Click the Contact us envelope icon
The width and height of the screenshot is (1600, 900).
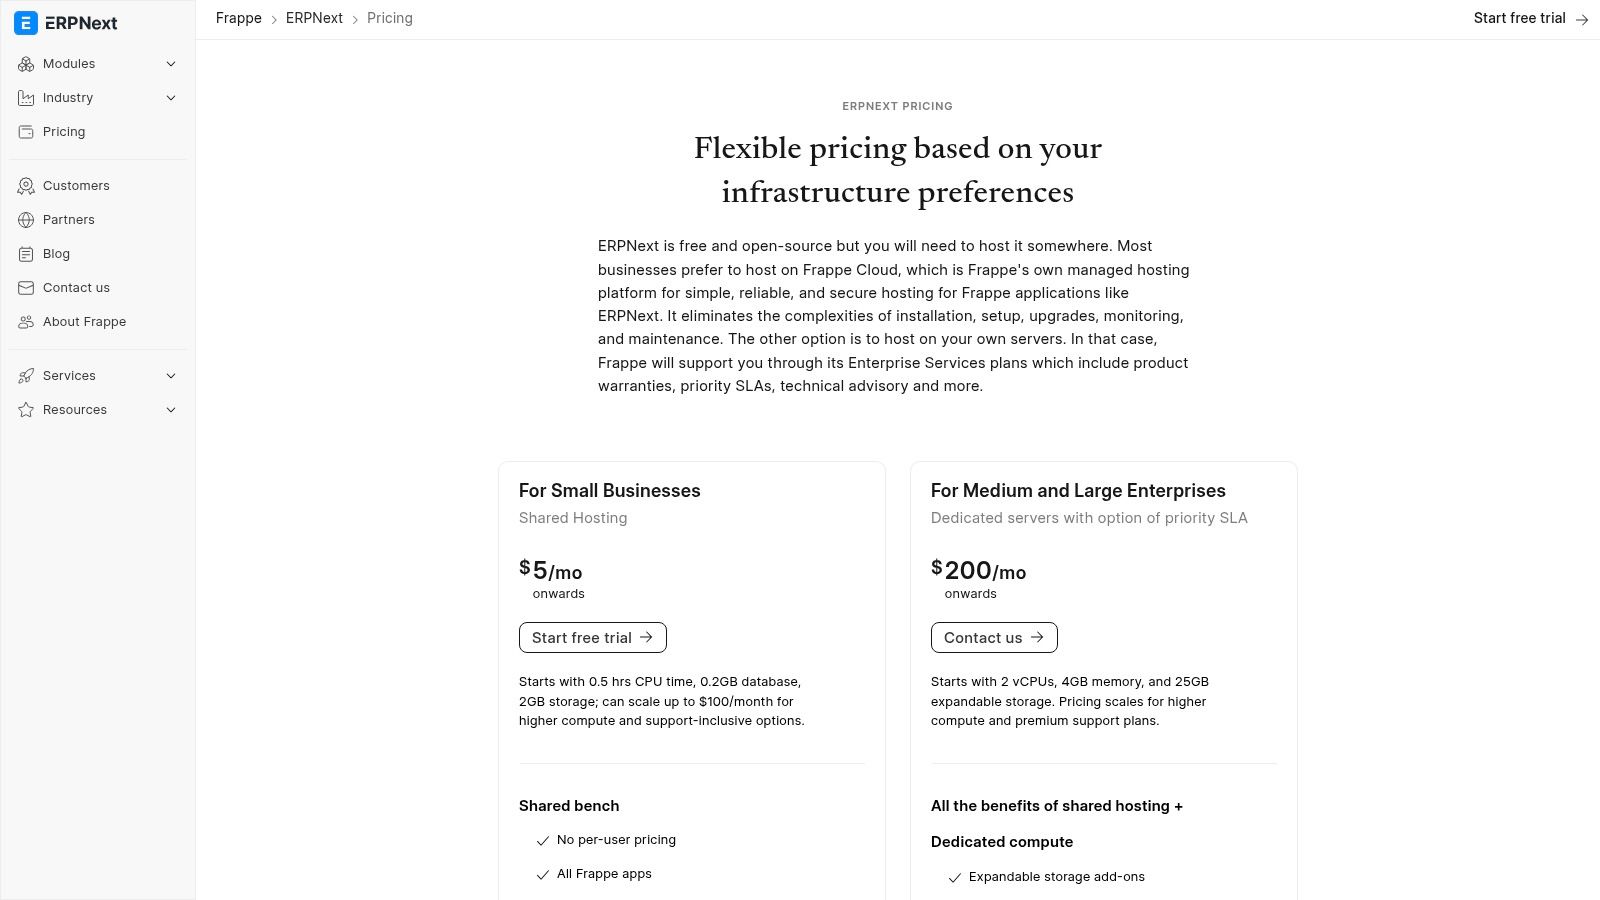click(x=26, y=288)
